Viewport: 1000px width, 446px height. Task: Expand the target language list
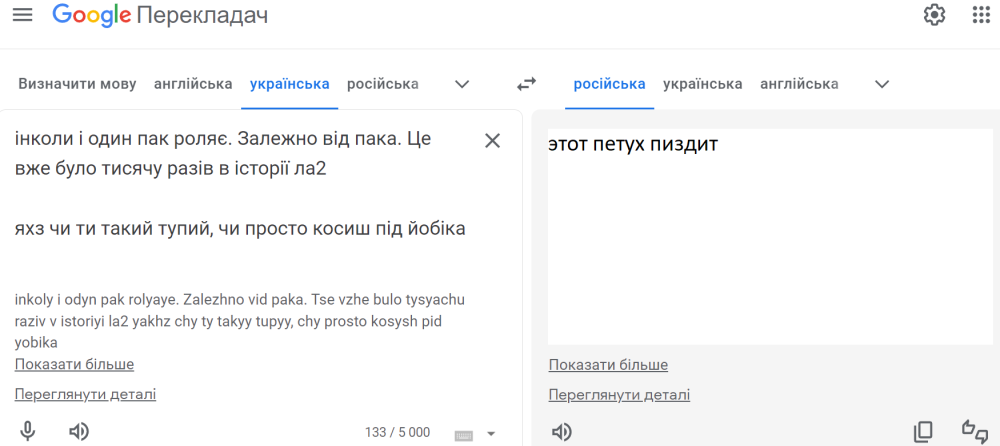tap(882, 84)
